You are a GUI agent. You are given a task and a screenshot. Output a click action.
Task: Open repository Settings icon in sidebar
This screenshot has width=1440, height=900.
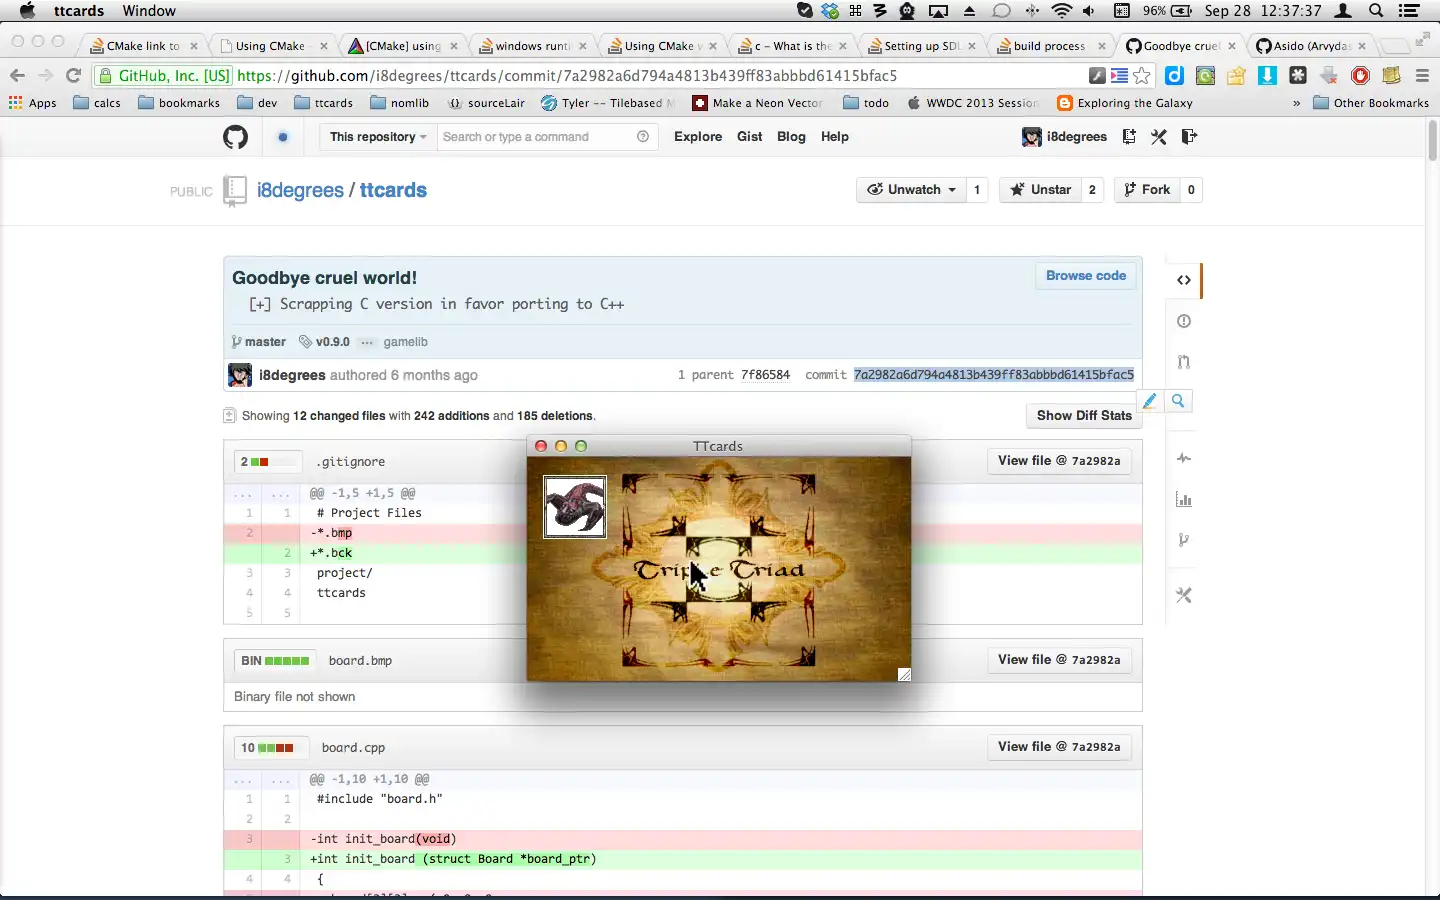1184,595
